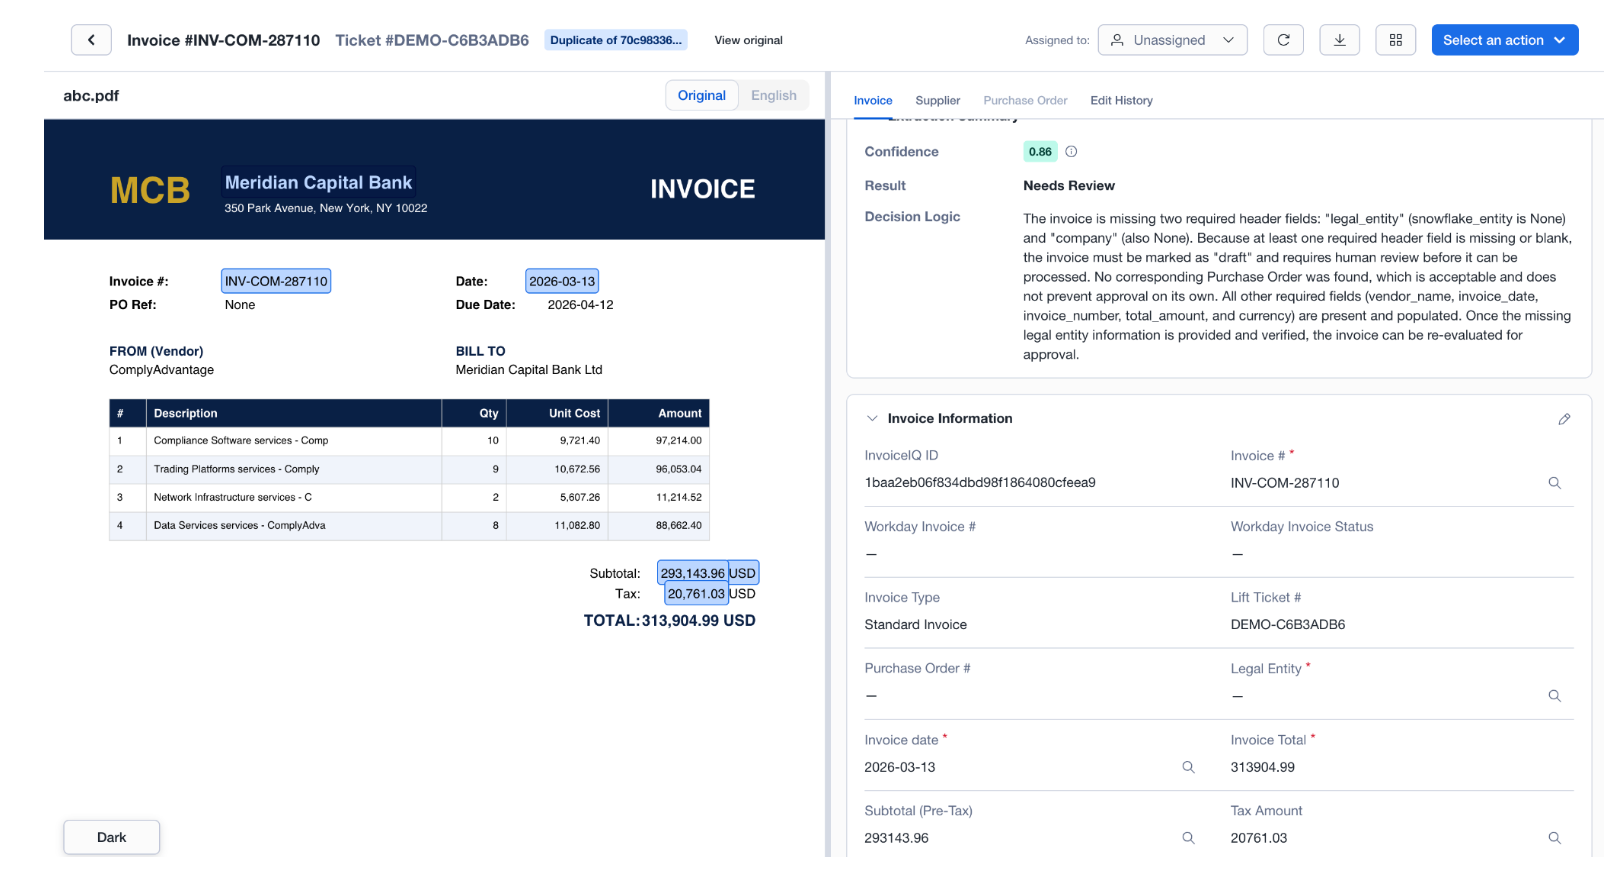Open the Unassigned assignee dropdown
This screenshot has width=1622, height=880.
tap(1172, 40)
